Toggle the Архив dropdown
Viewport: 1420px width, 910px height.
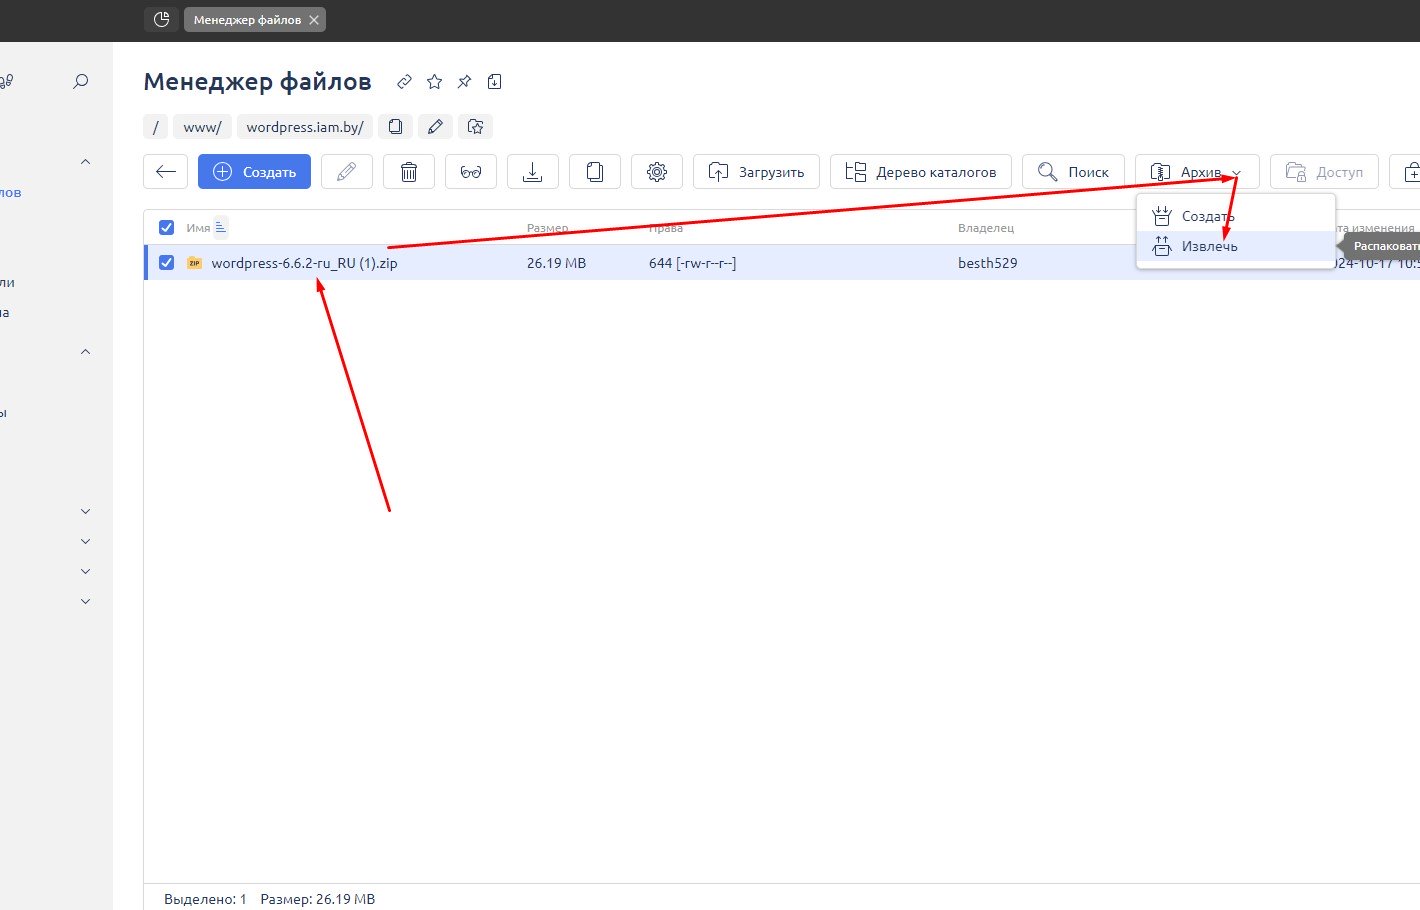[x=1197, y=172]
